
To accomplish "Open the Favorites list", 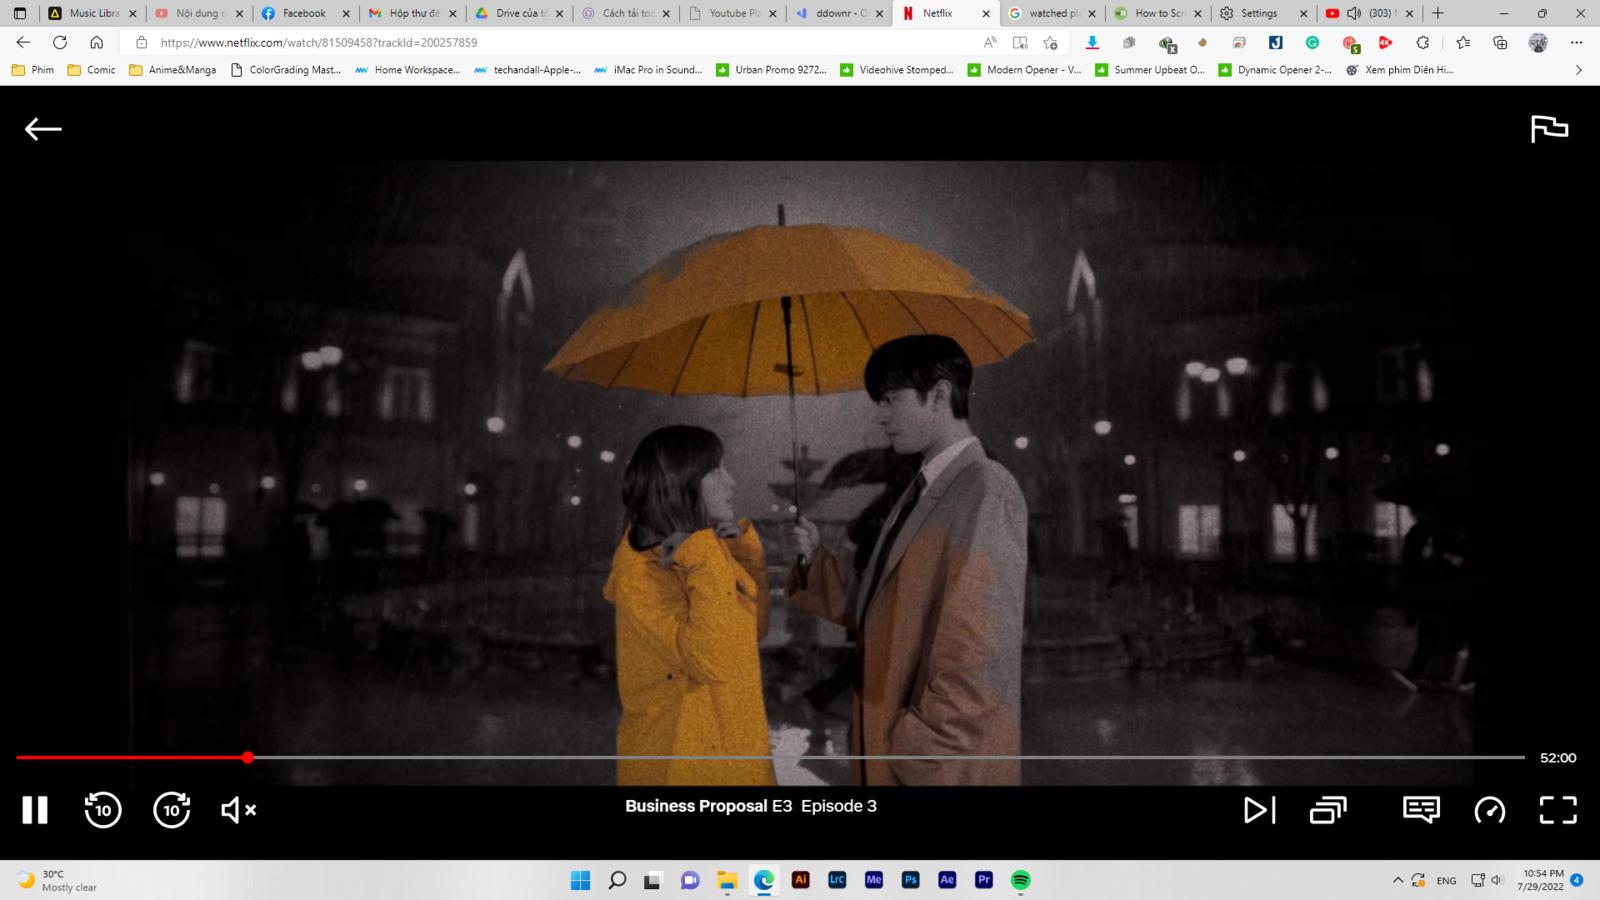I will tap(1464, 43).
